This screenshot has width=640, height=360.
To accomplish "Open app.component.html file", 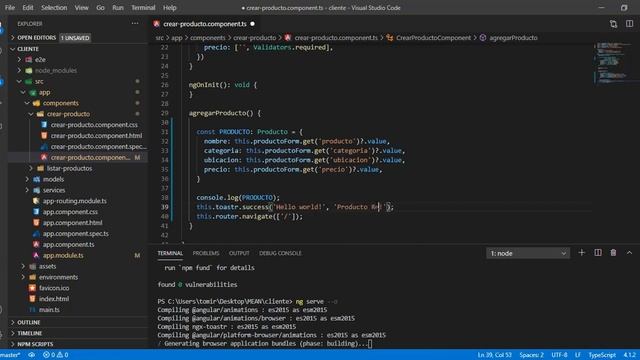I will pos(73,222).
